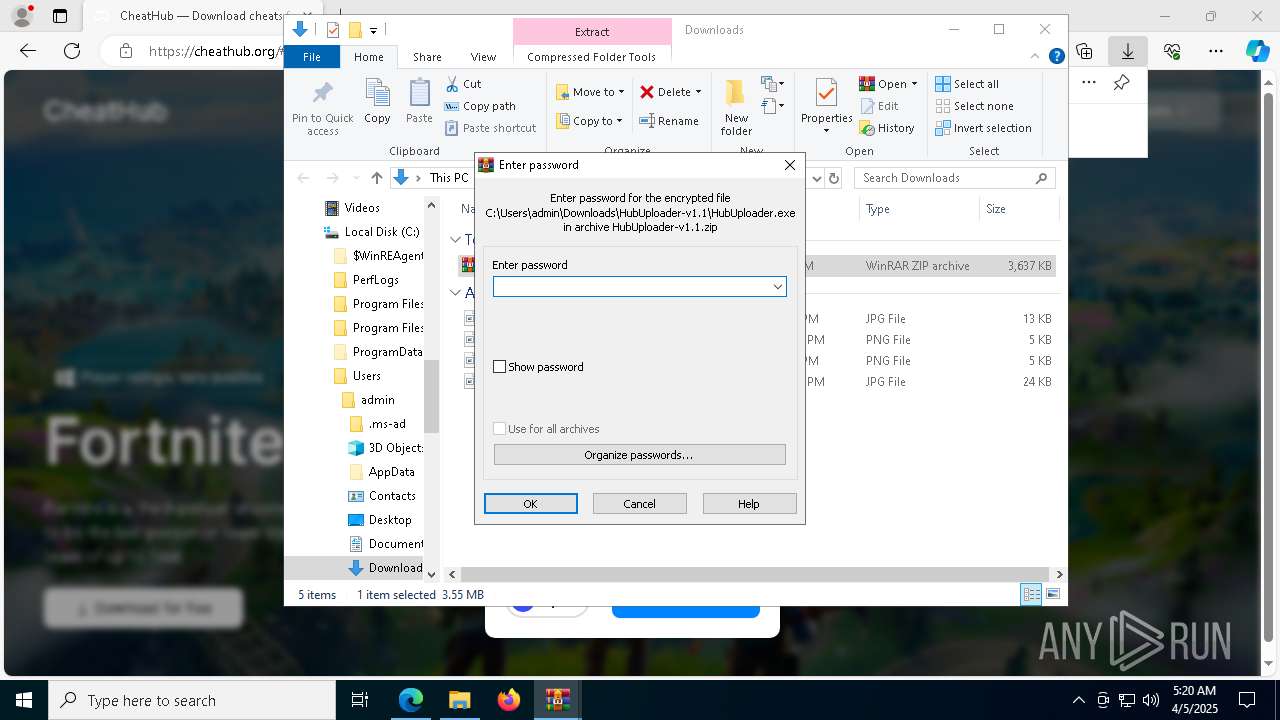Expand the Delete dropdown arrow

[x=698, y=92]
